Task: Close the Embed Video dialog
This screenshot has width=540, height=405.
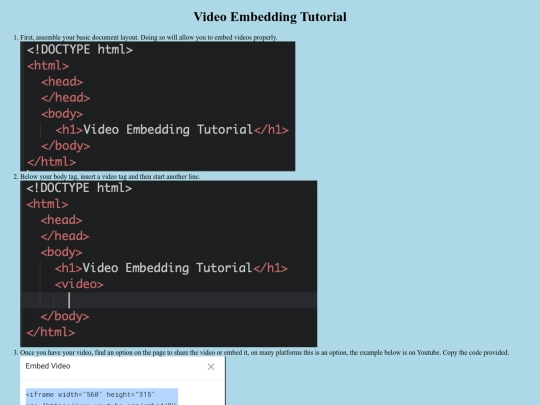Action: 211,367
